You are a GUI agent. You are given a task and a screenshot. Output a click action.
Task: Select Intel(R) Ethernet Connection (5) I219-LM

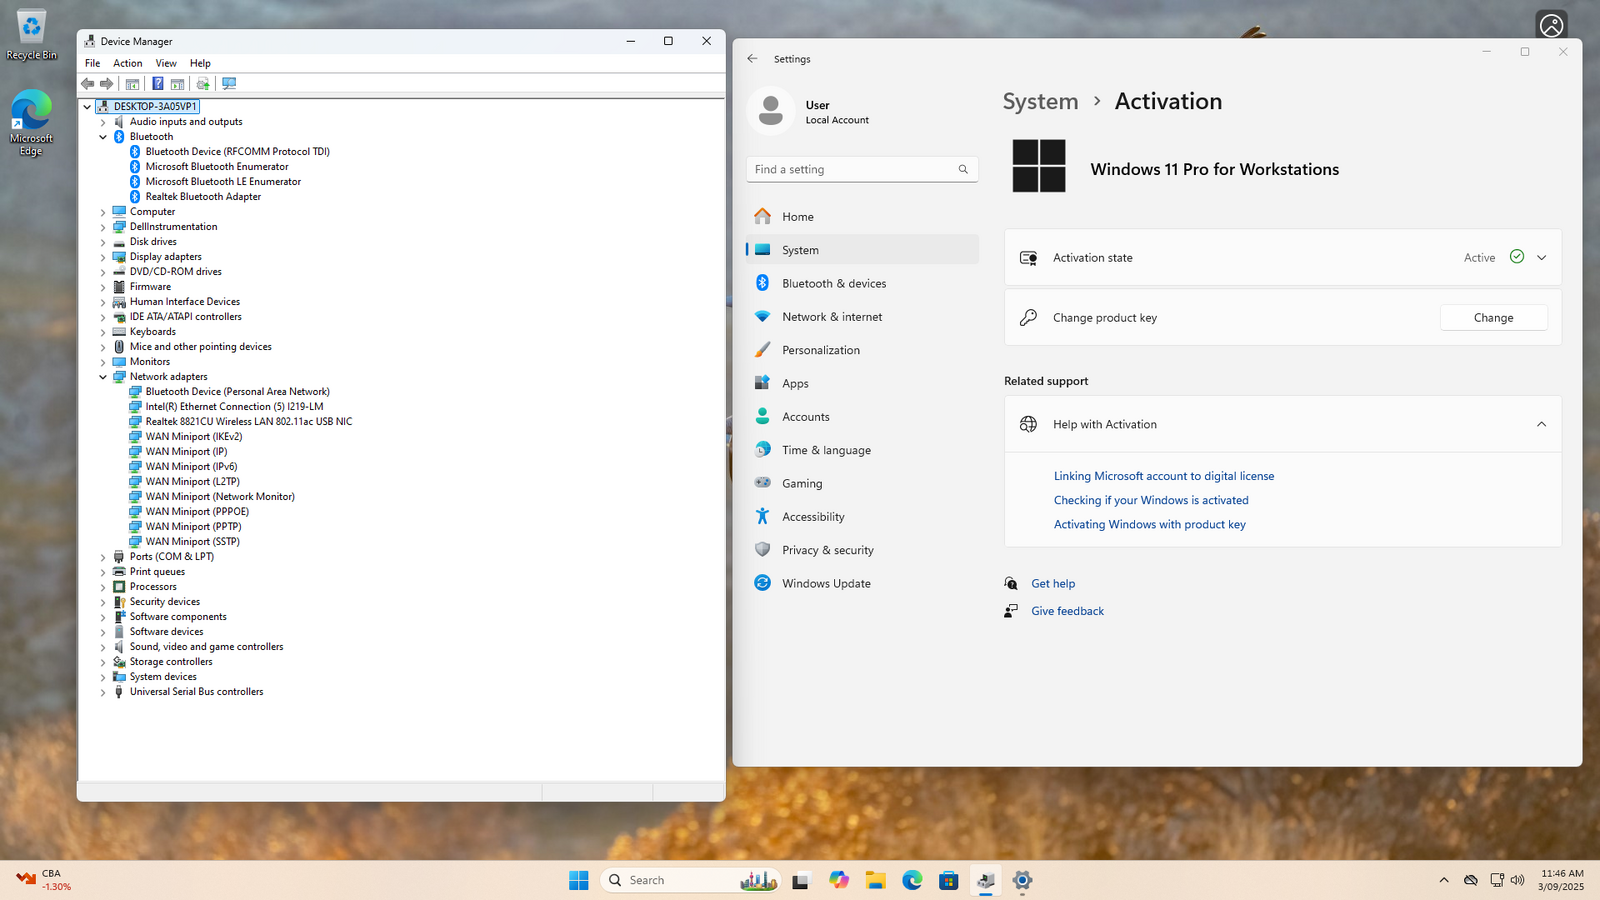pos(234,407)
